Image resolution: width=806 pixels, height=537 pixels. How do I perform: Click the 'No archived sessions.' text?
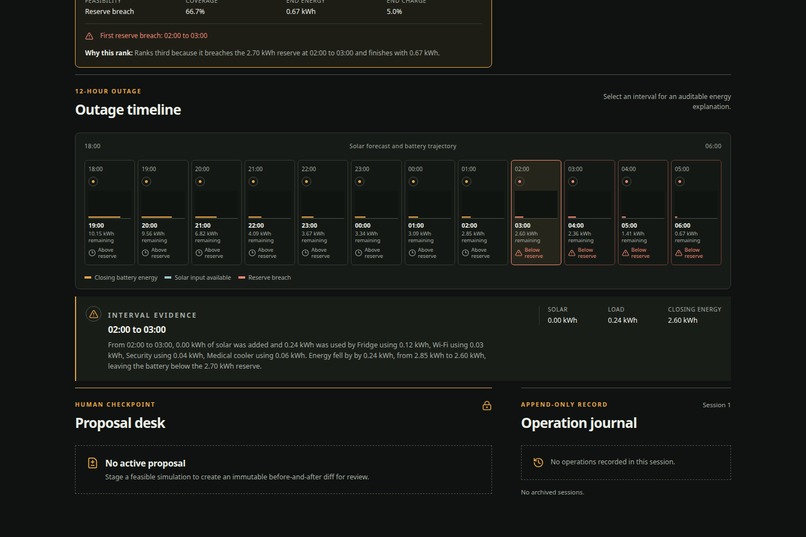553,492
